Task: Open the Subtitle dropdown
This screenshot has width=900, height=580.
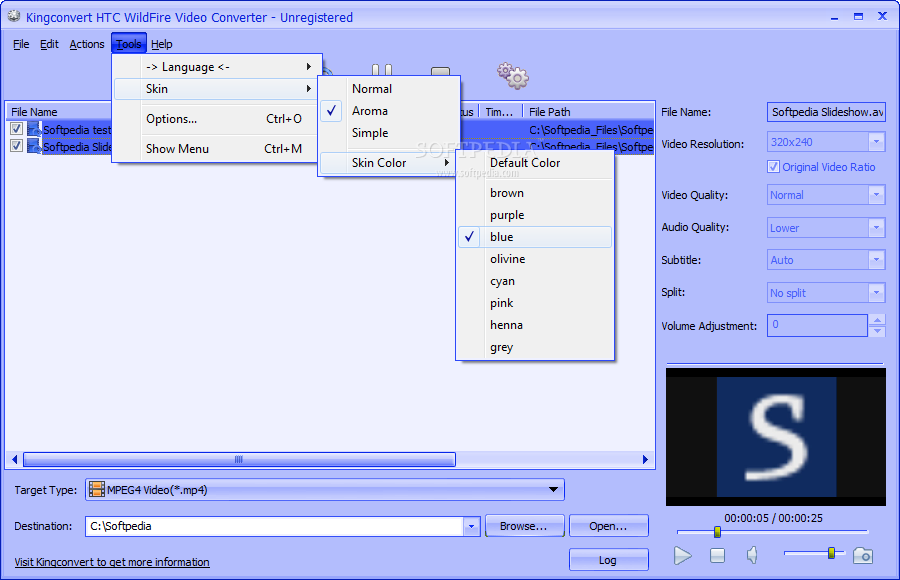Action: click(x=876, y=260)
